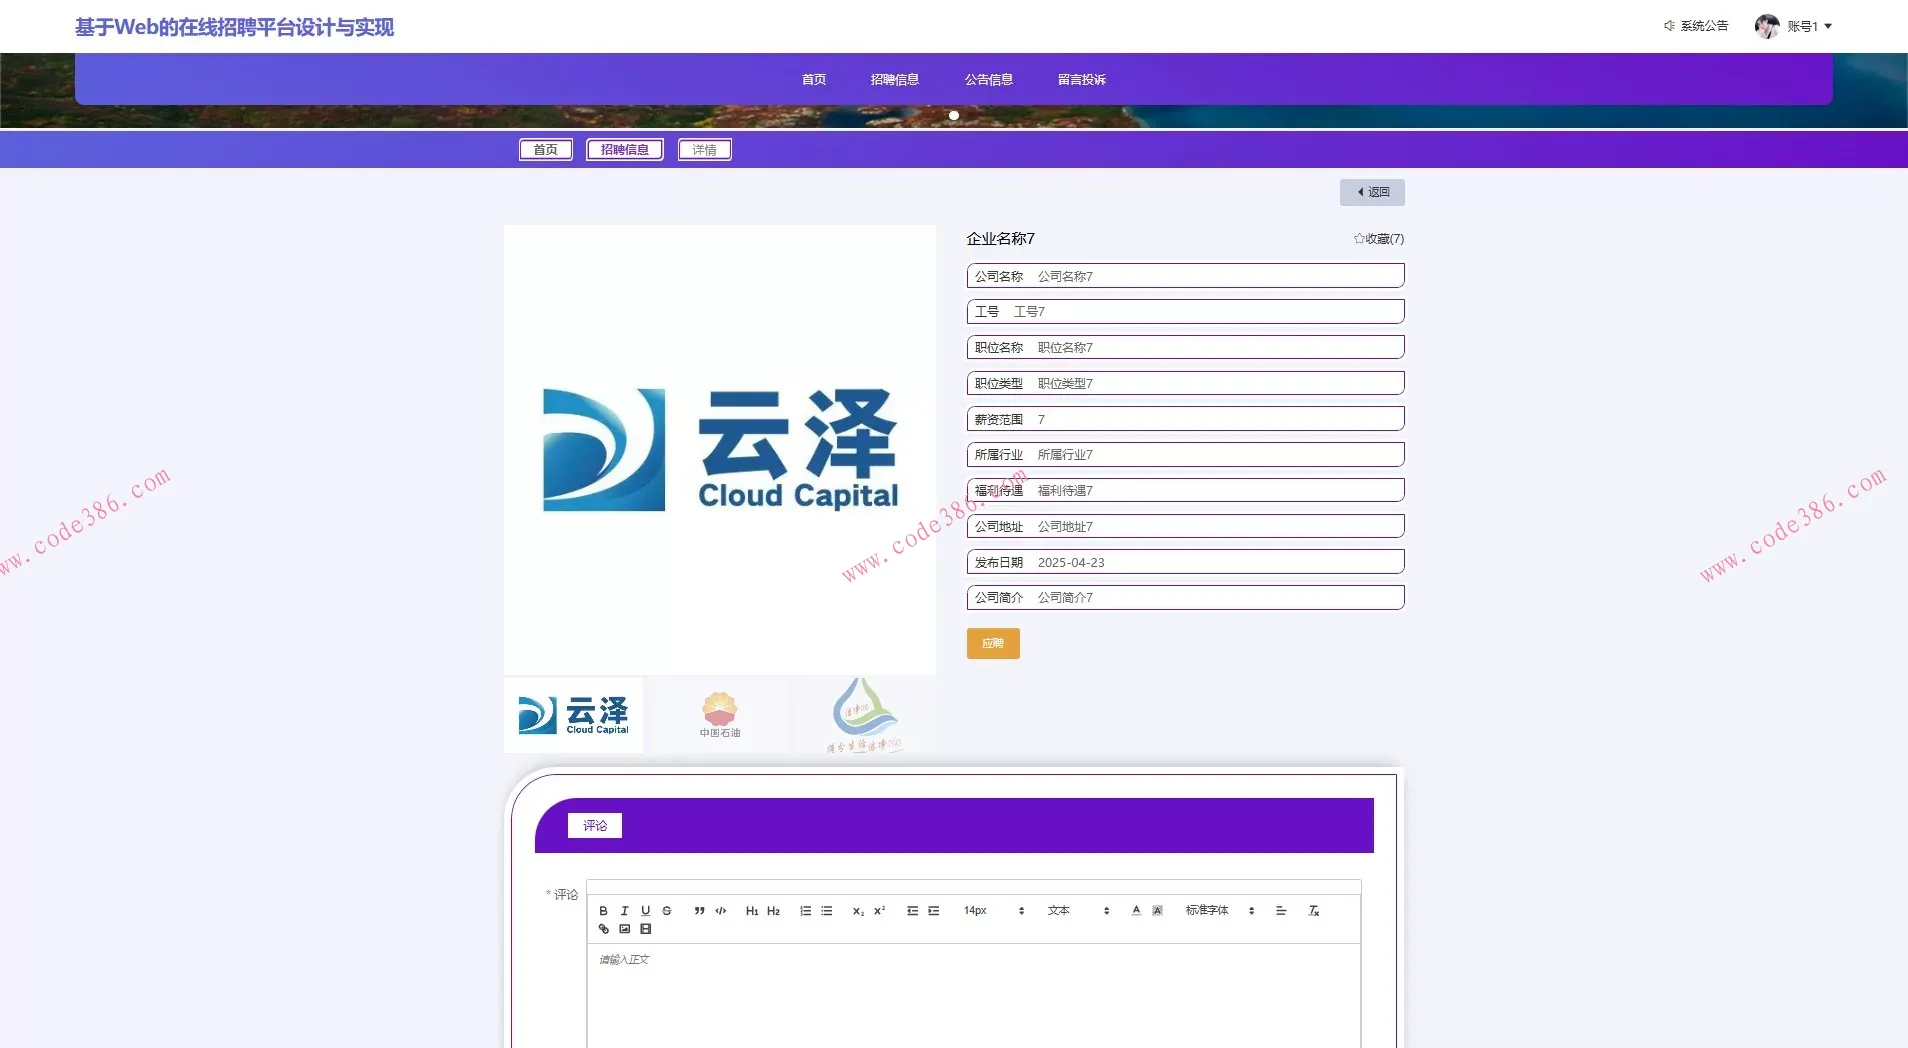Toggle superscript formatting in editor
This screenshot has height=1048, width=1908.
878,911
